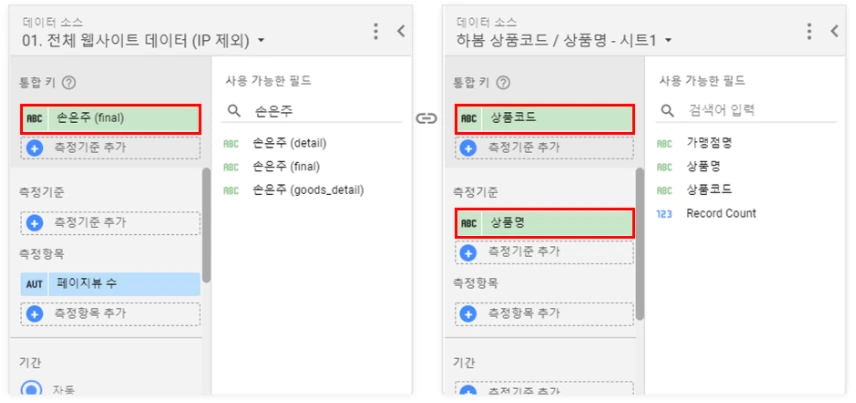This screenshot has height=403, width=856.
Task: Click the search magnifier in left field list
Action: [x=233, y=111]
